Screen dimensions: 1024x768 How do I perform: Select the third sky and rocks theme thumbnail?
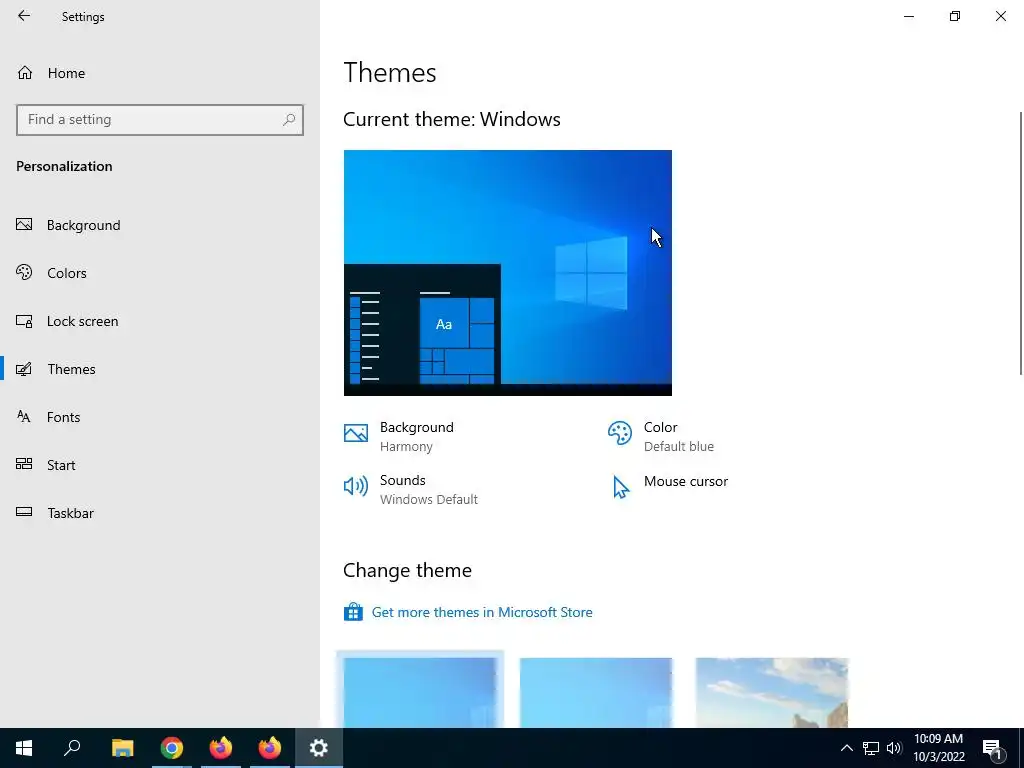[x=772, y=692]
